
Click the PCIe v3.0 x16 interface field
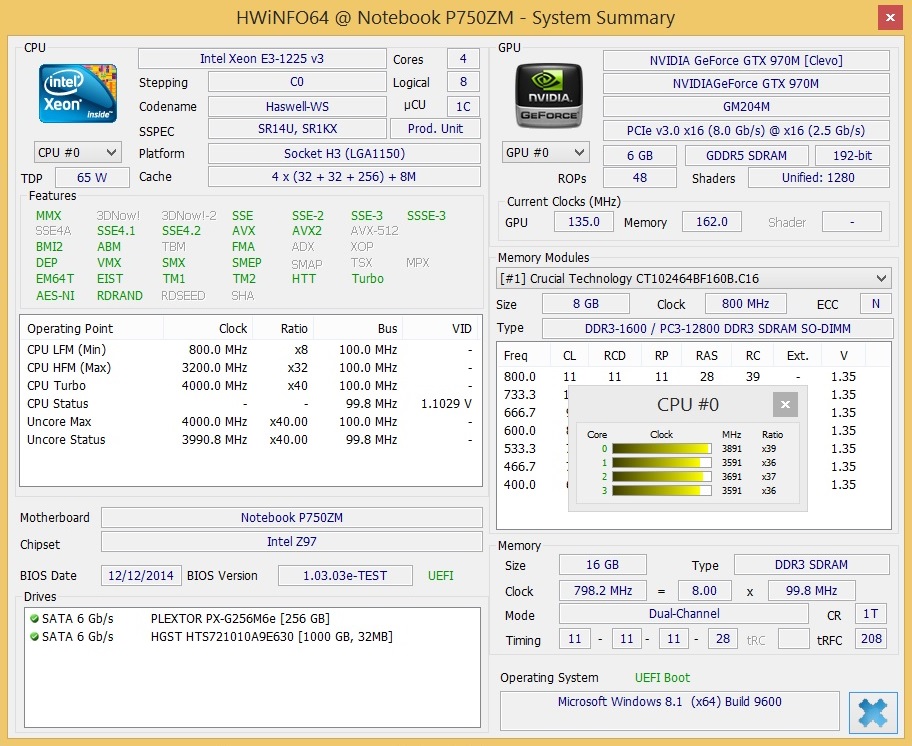746,131
